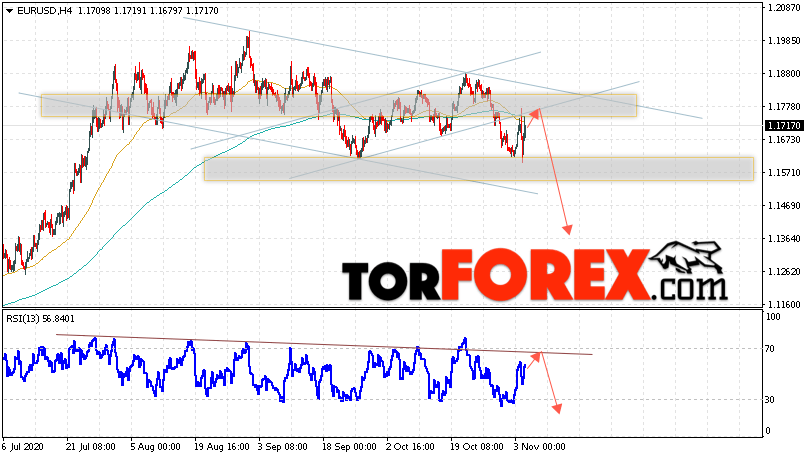Select the 2 Oct 16:00 time label
The height and width of the screenshot is (458, 808).
tap(411, 447)
